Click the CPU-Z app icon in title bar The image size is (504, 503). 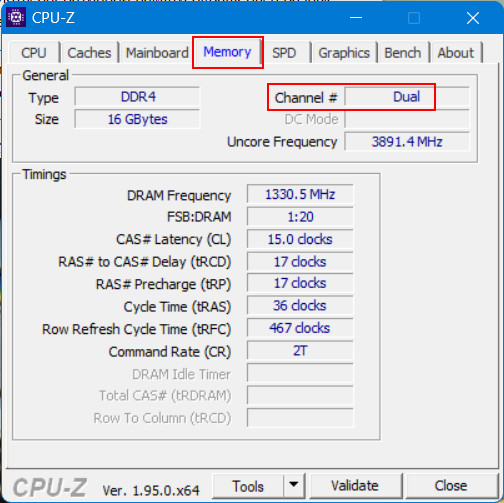click(16, 17)
